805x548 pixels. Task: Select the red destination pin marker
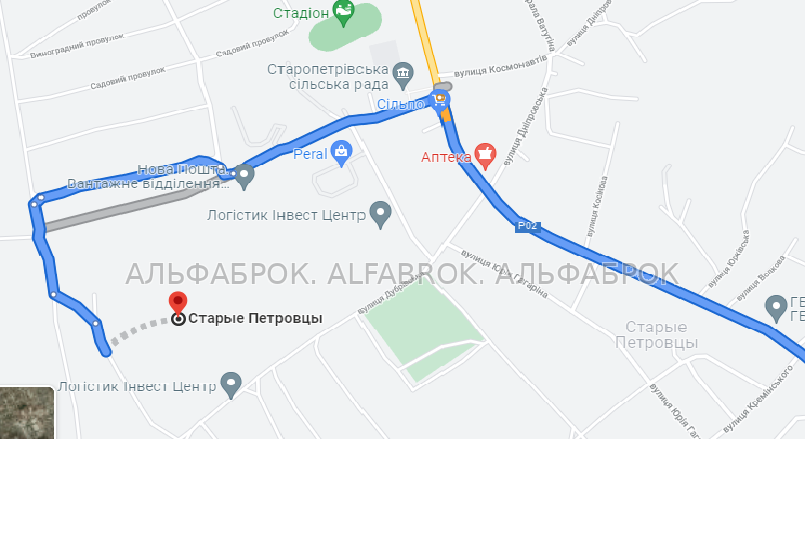click(178, 304)
